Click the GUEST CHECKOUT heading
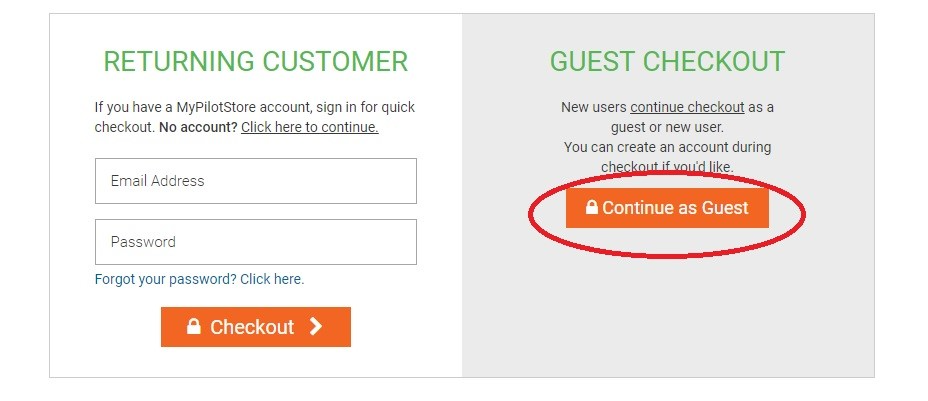928x401 pixels. click(x=667, y=62)
